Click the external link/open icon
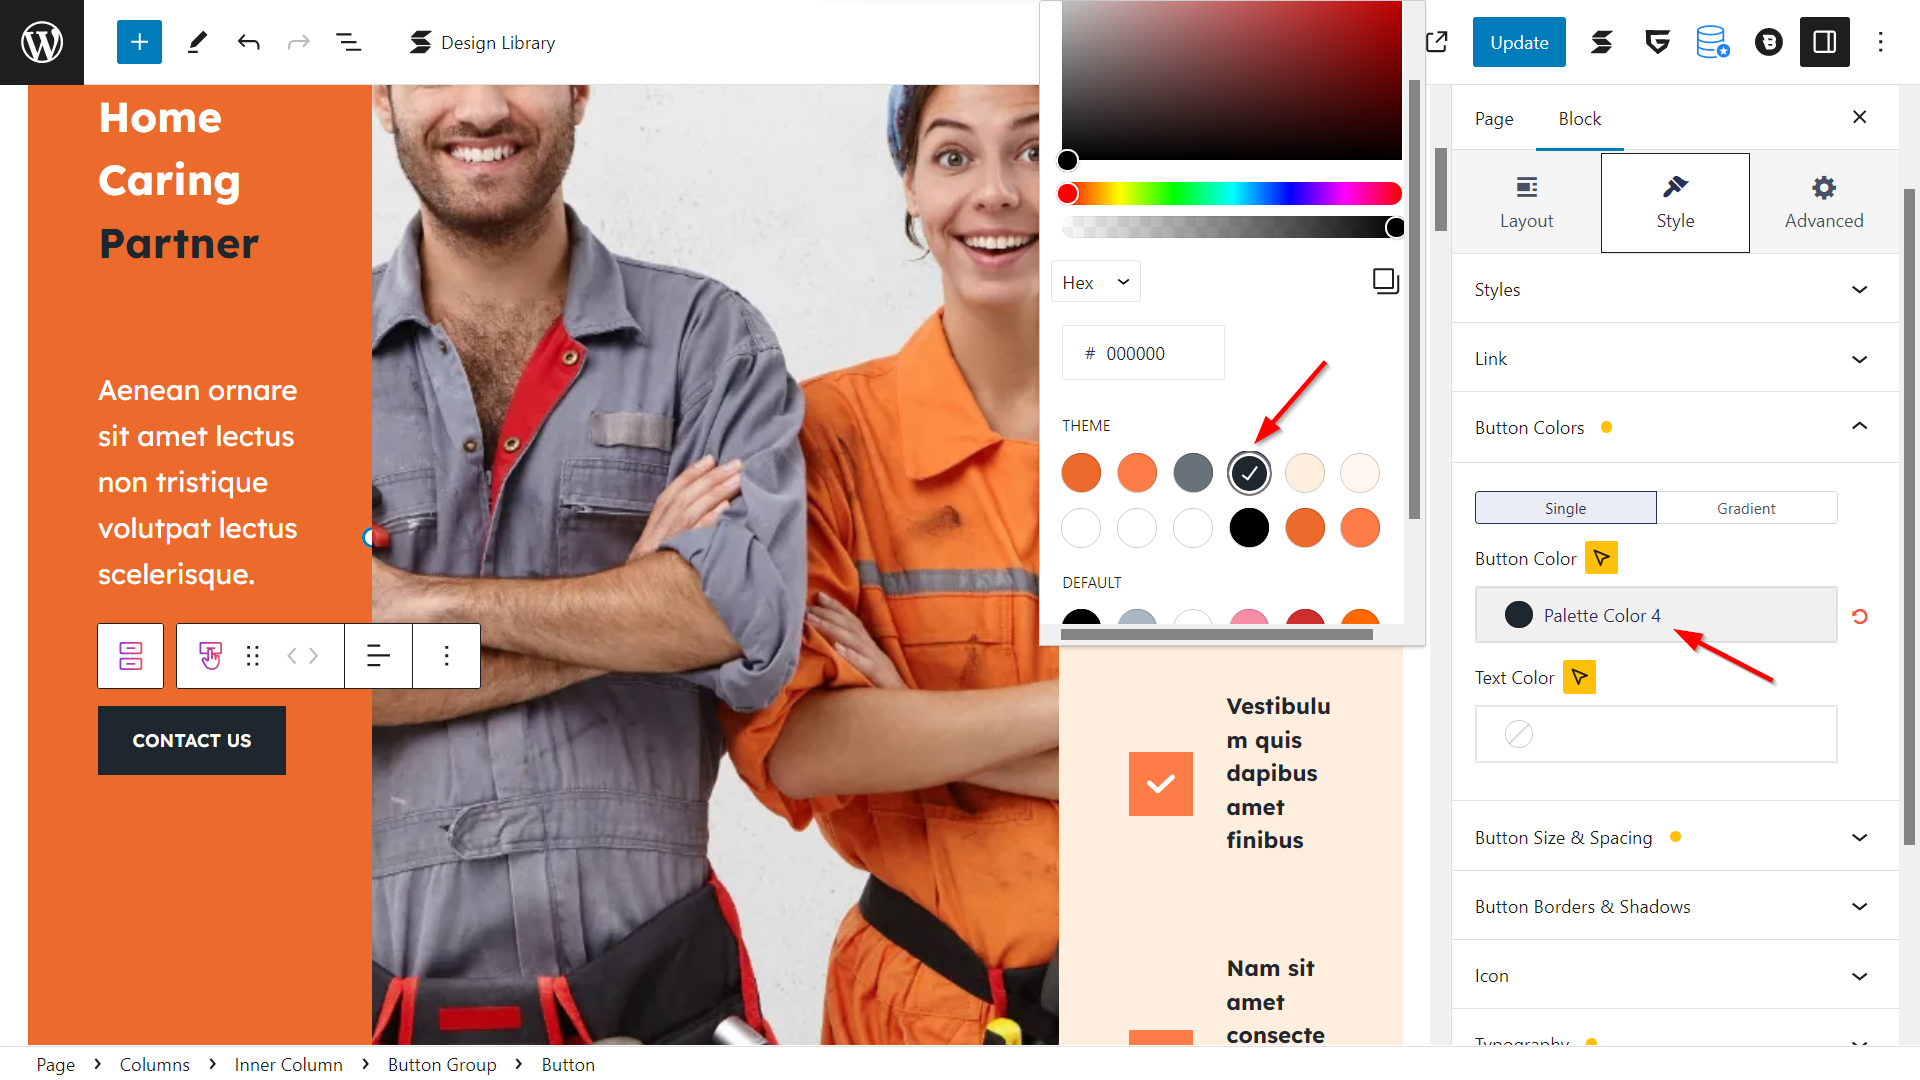This screenshot has width=1920, height=1080. point(1437,41)
